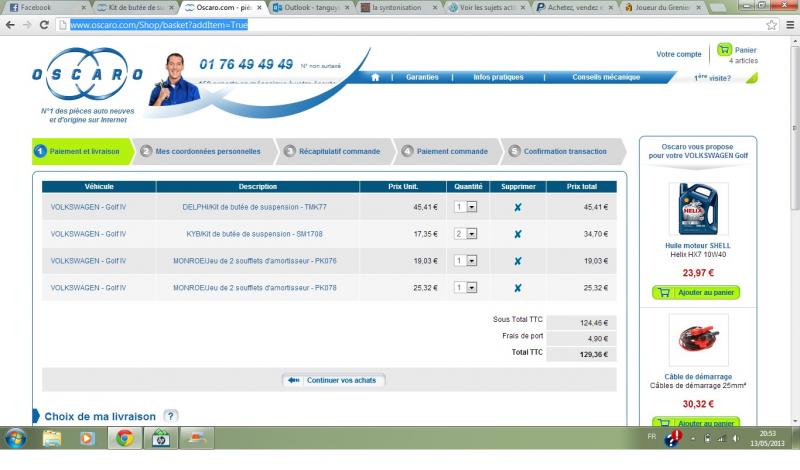
Task: Click the address bar URL
Action: pos(159,24)
